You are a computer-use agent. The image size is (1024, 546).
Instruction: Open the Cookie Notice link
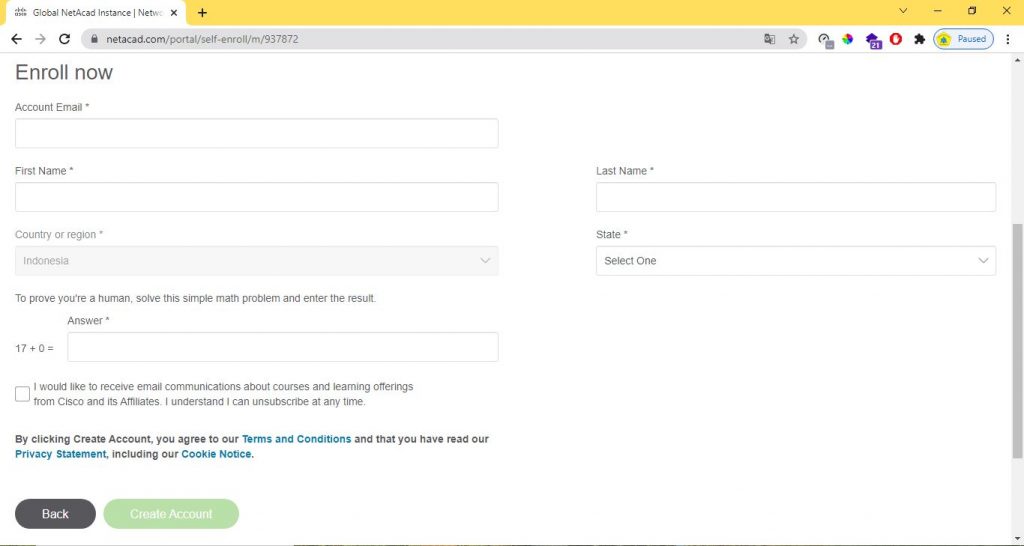point(216,454)
